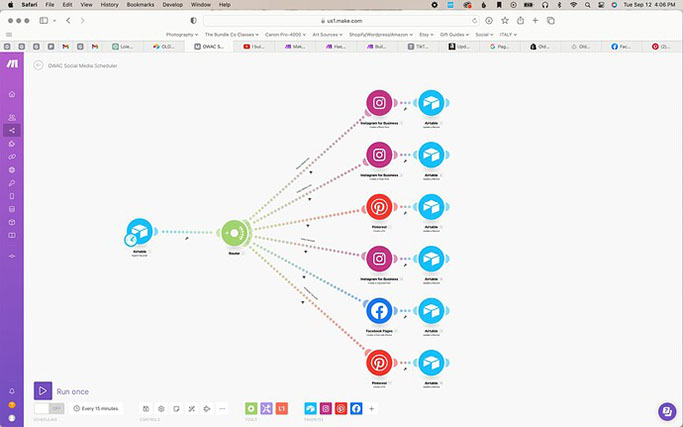This screenshot has height=427, width=683.
Task: Open Webhooks globe icon in sidebar
Action: pos(12,170)
